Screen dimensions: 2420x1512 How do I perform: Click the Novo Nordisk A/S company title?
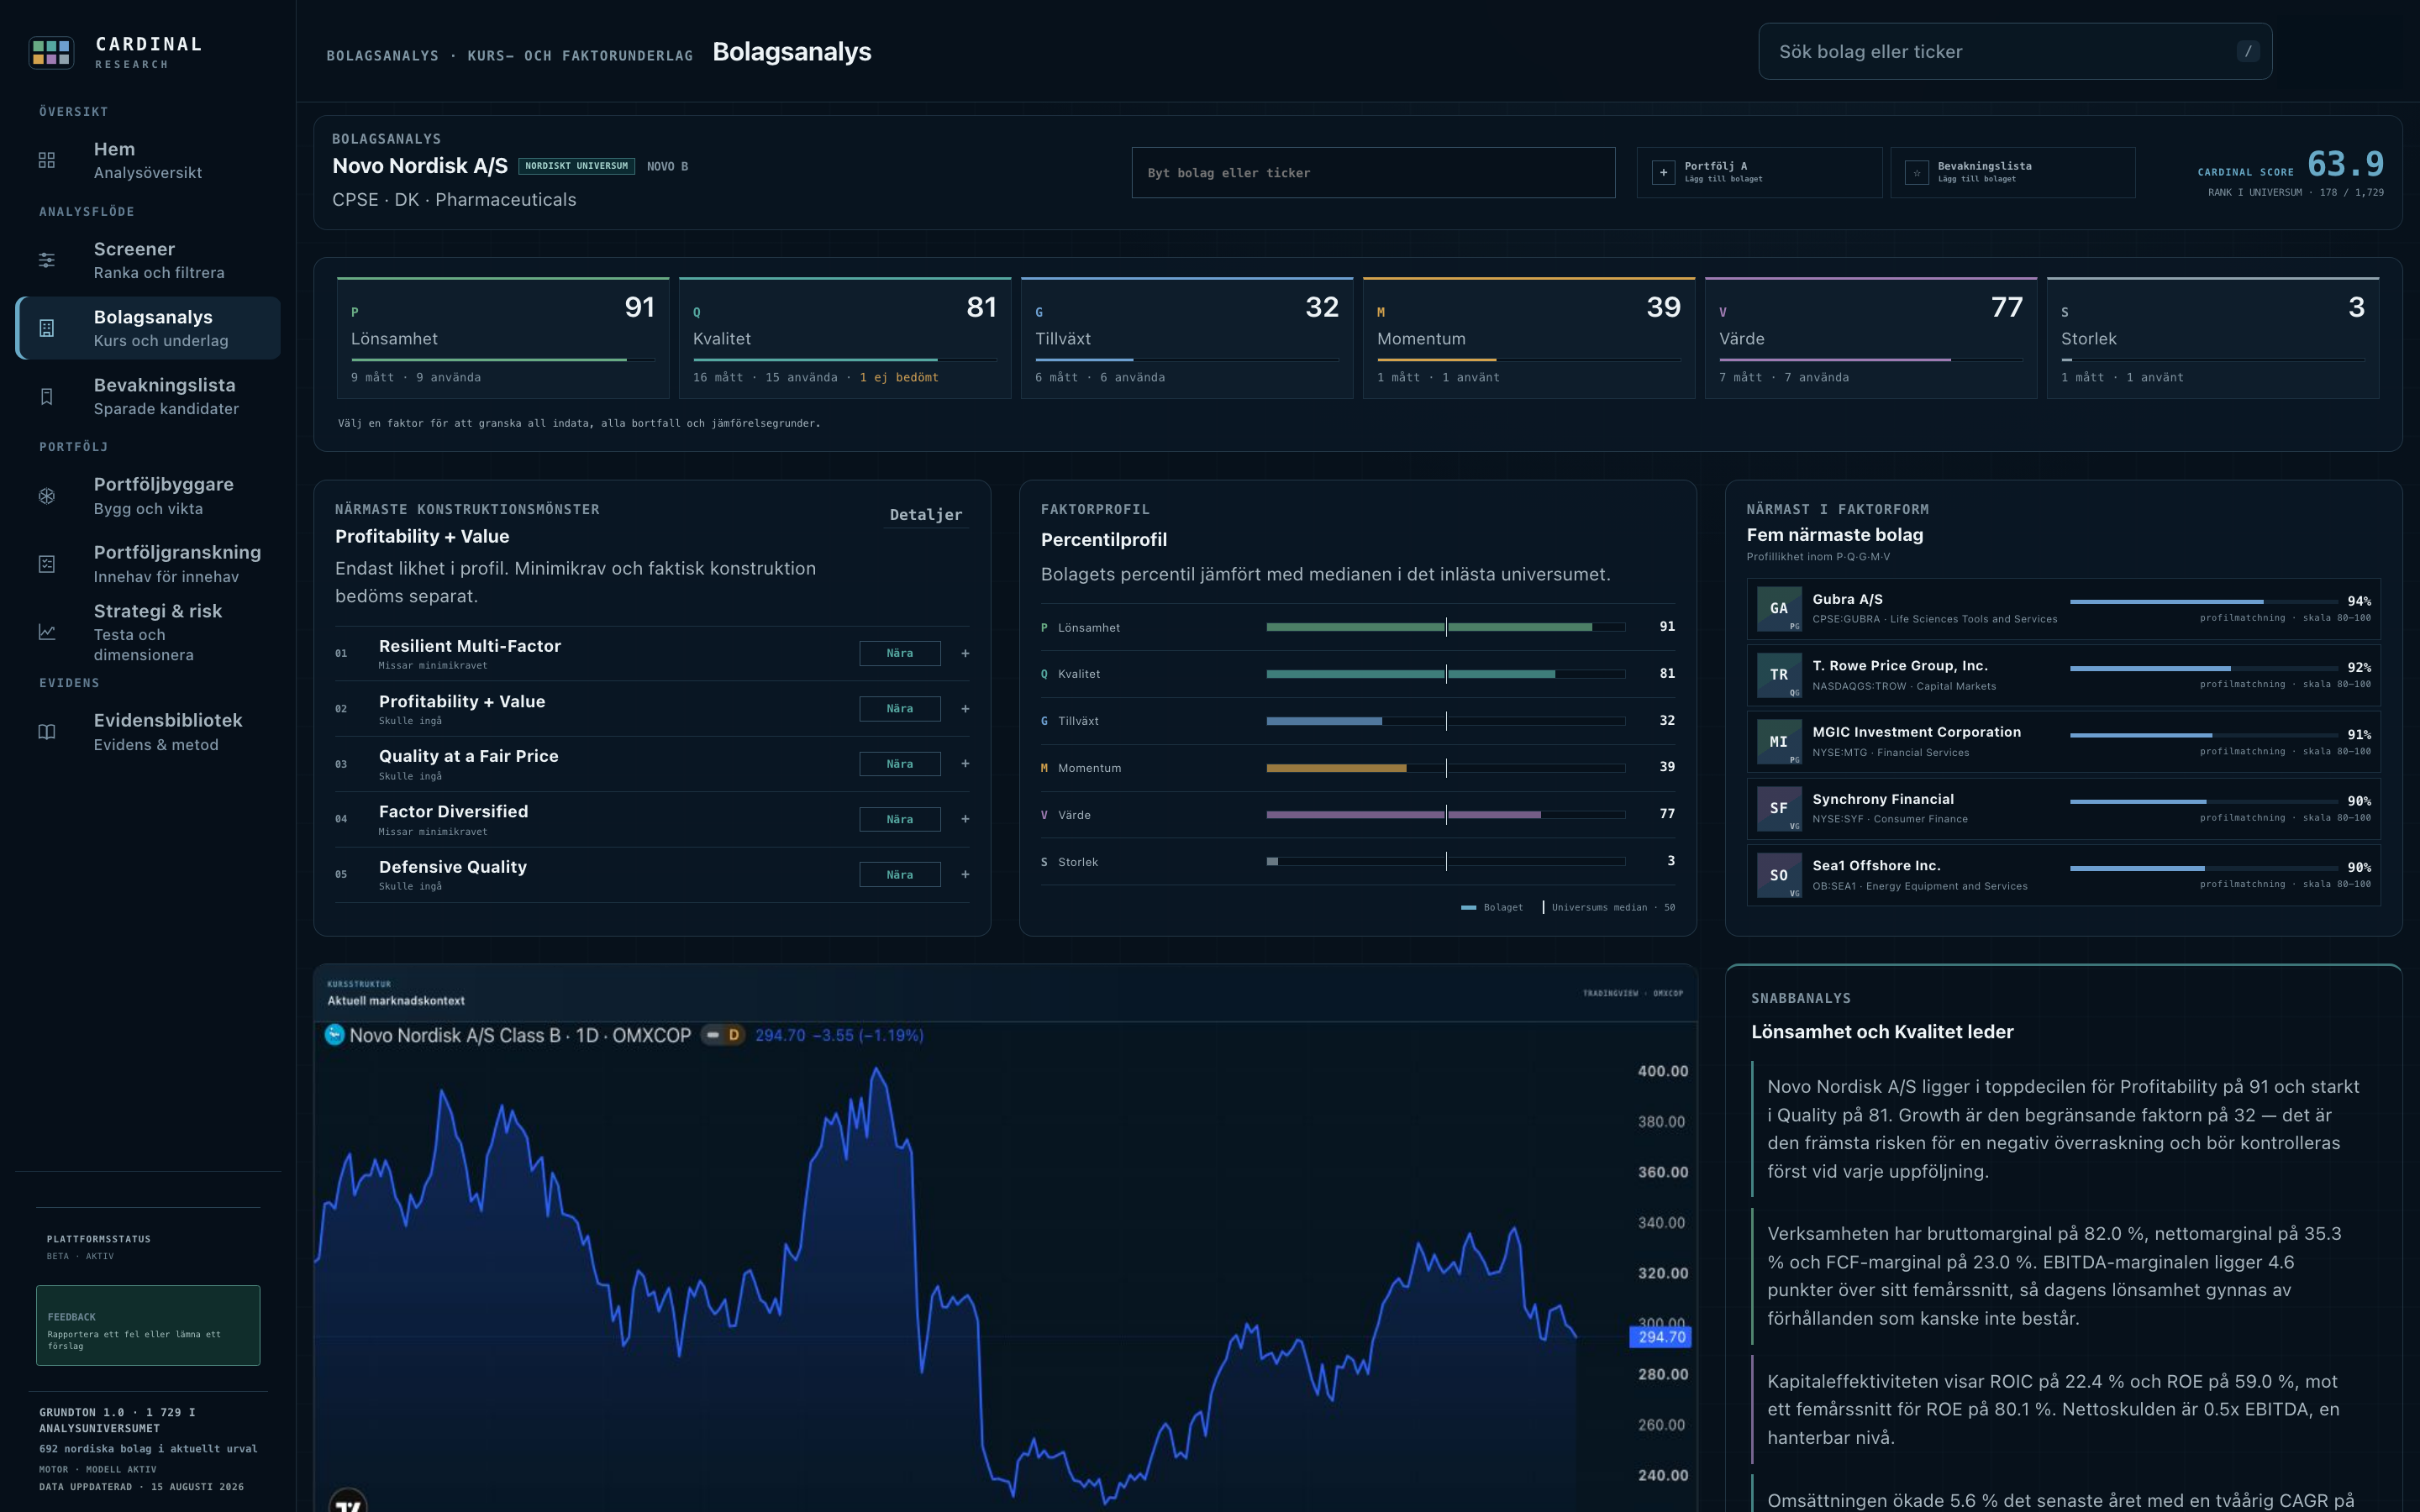coord(420,166)
